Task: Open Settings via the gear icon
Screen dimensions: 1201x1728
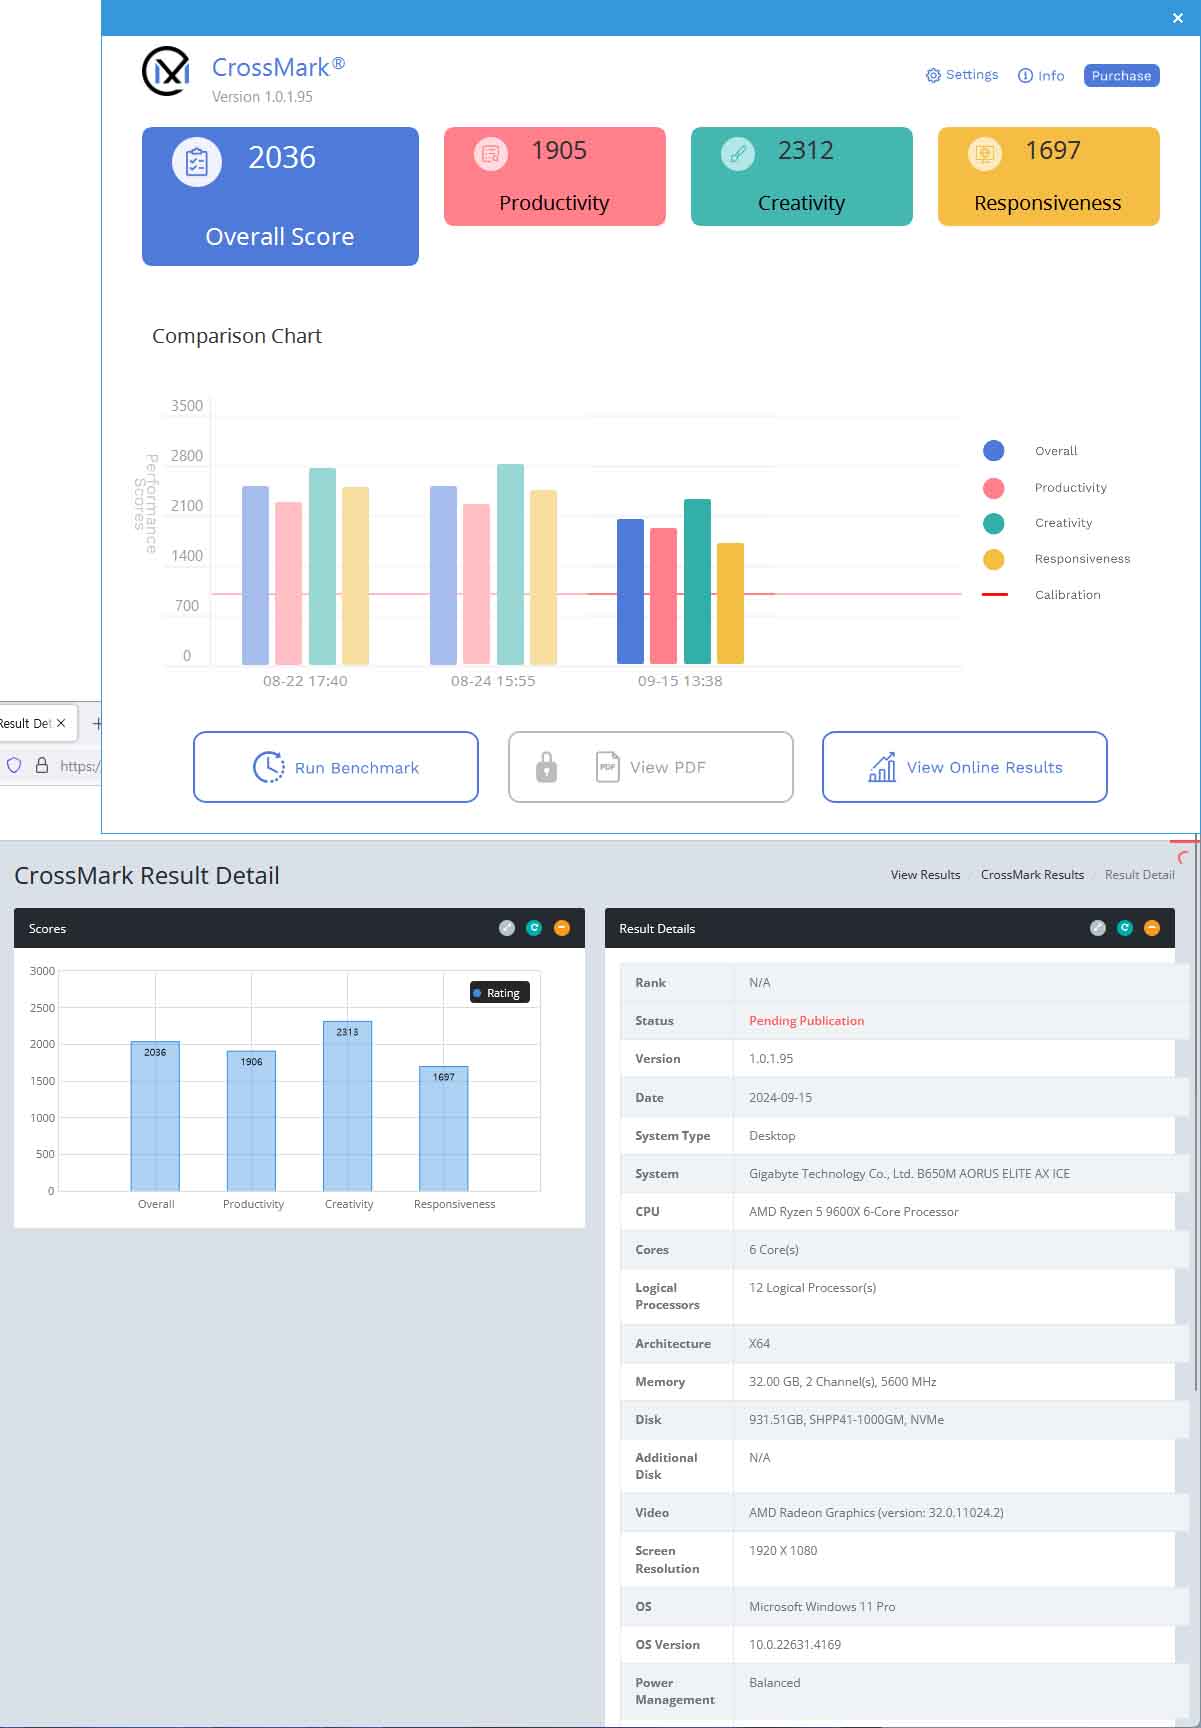Action: 933,75
